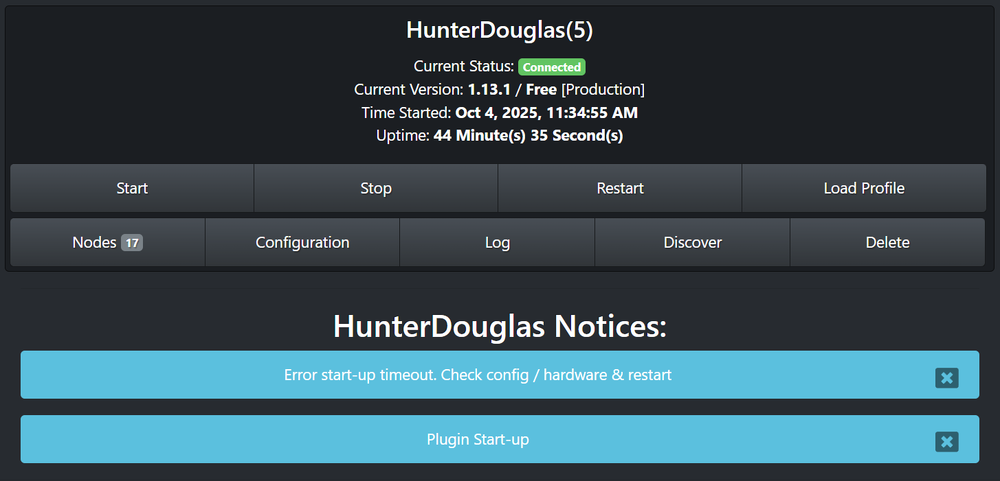Screen dimensions: 1000x481
Task: Open the Load Profile option
Action: pyautogui.click(x=864, y=188)
